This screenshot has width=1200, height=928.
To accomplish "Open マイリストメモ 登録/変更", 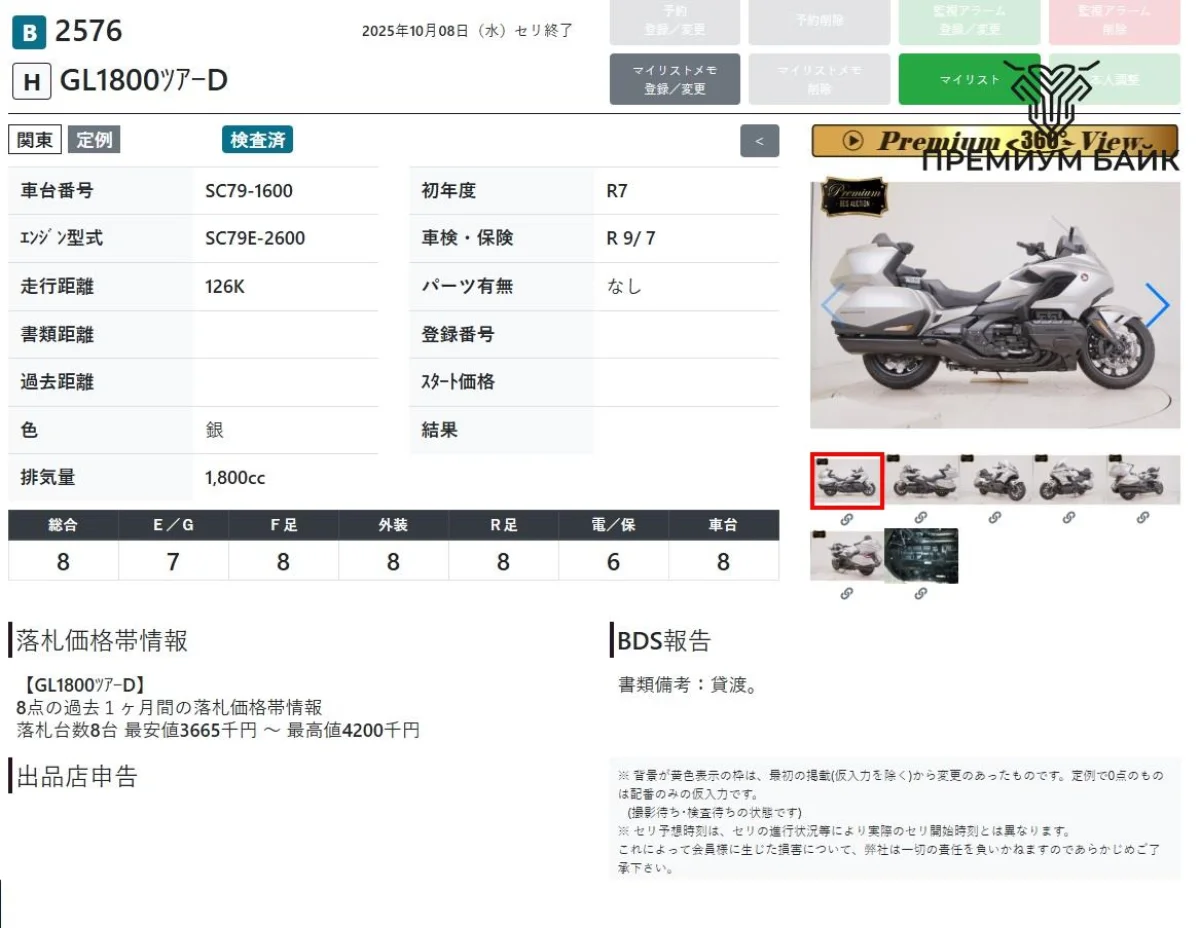I will [x=675, y=79].
